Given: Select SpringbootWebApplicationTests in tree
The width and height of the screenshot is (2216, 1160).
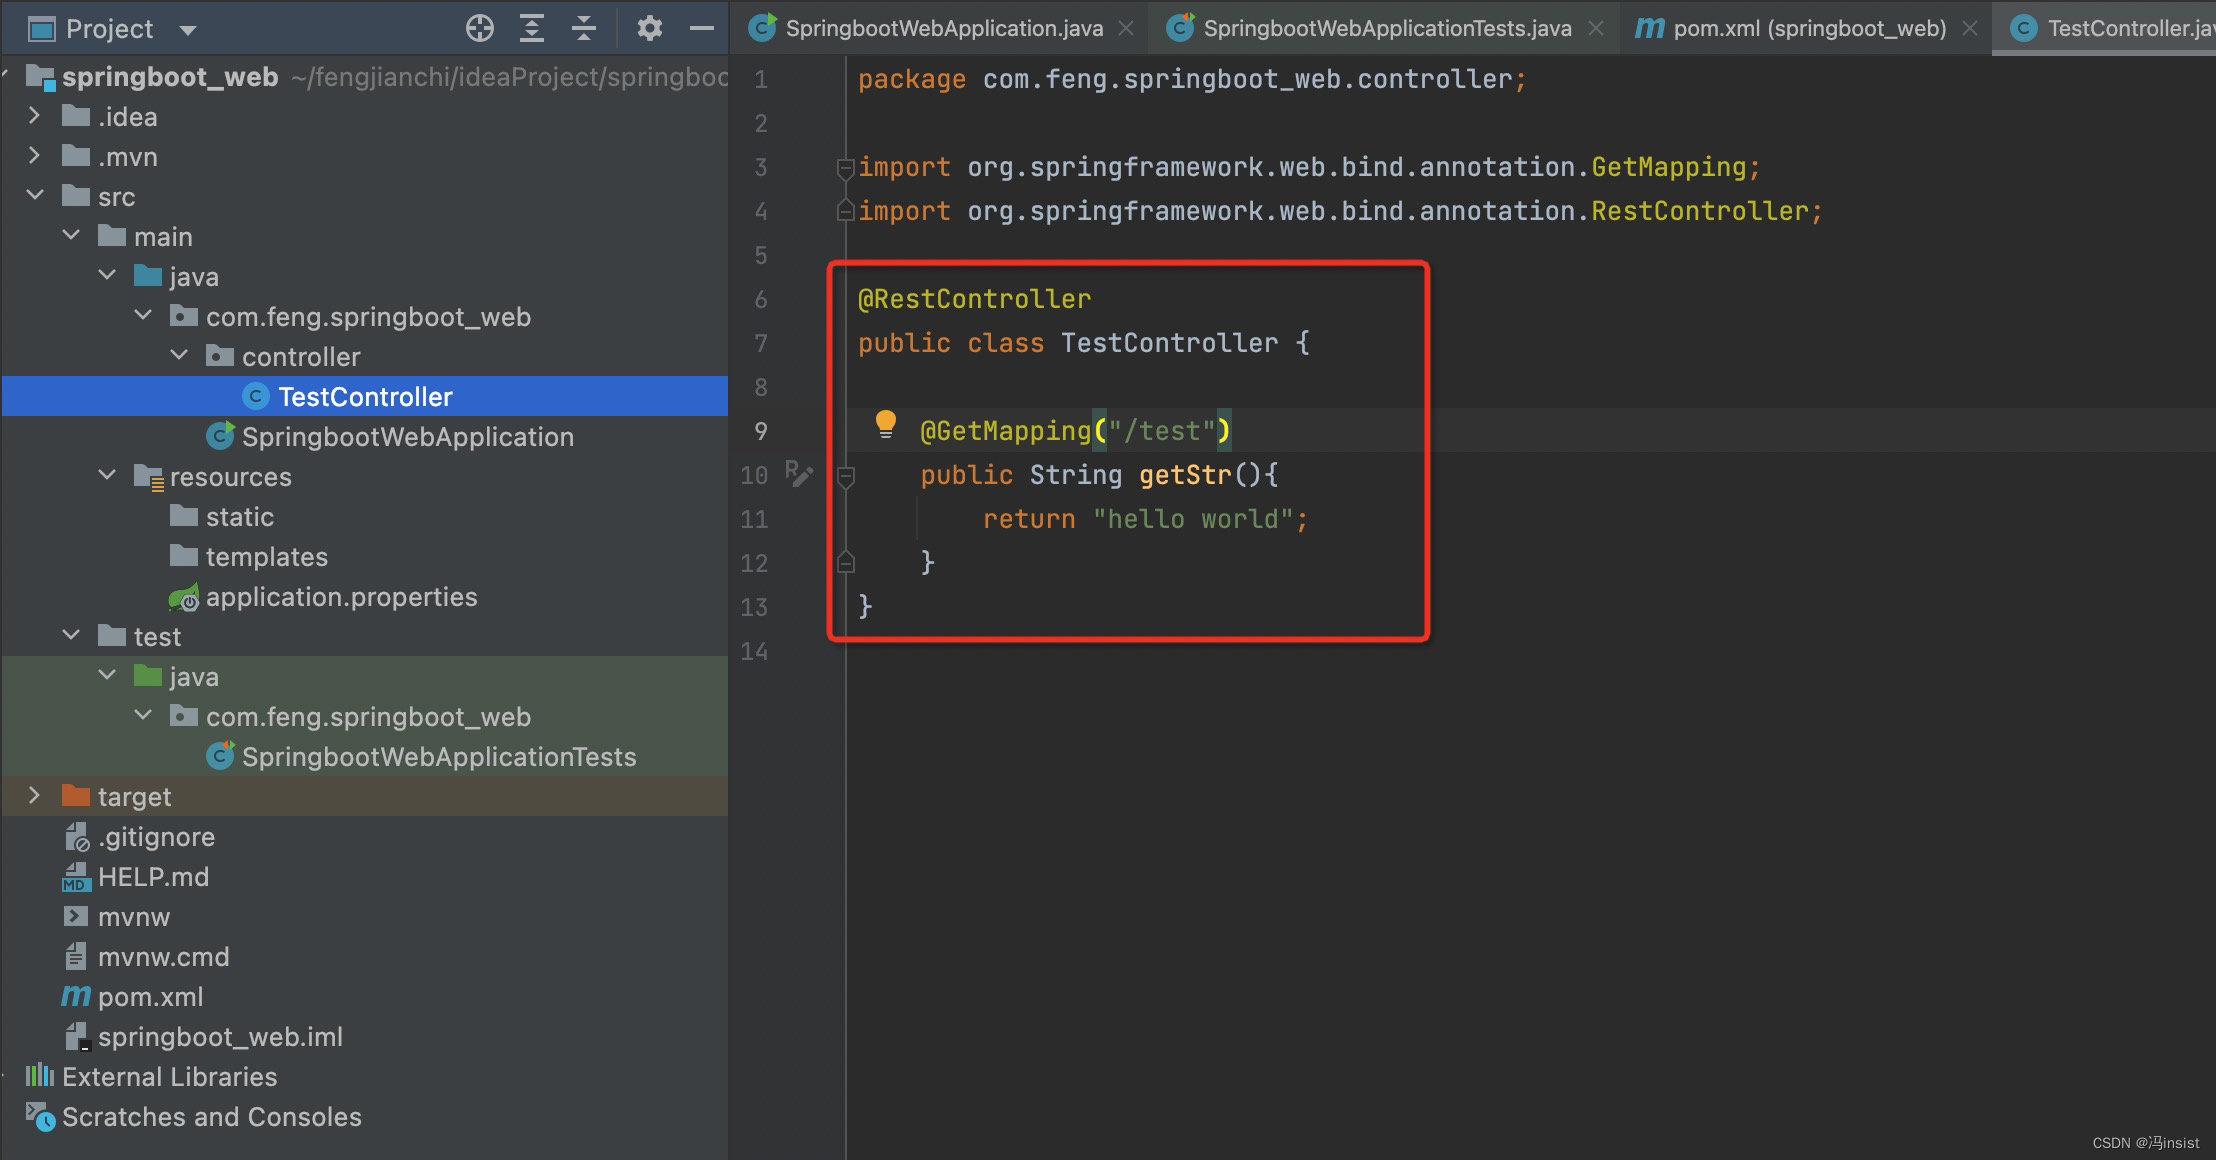Looking at the screenshot, I should click(438, 757).
